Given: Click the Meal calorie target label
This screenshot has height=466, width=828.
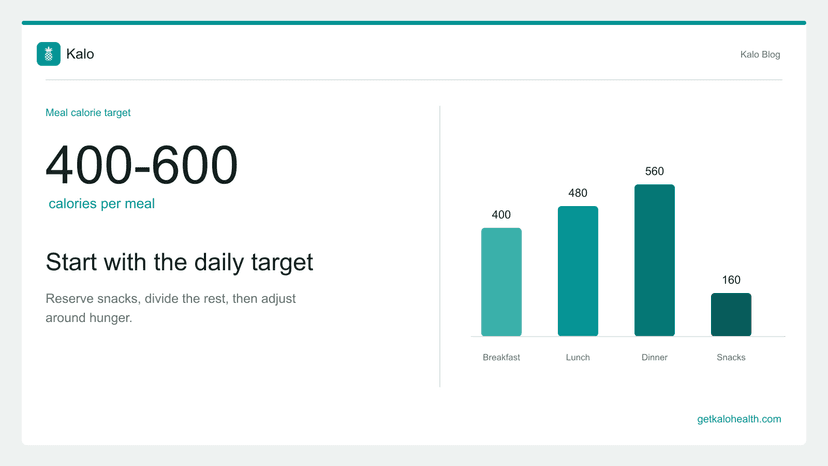Looking at the screenshot, I should coord(88,113).
